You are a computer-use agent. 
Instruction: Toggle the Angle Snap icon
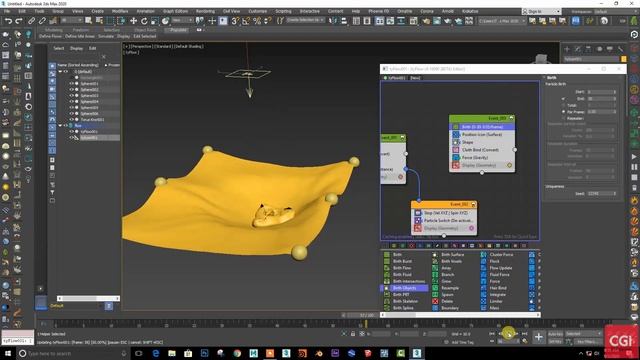pos(246,21)
